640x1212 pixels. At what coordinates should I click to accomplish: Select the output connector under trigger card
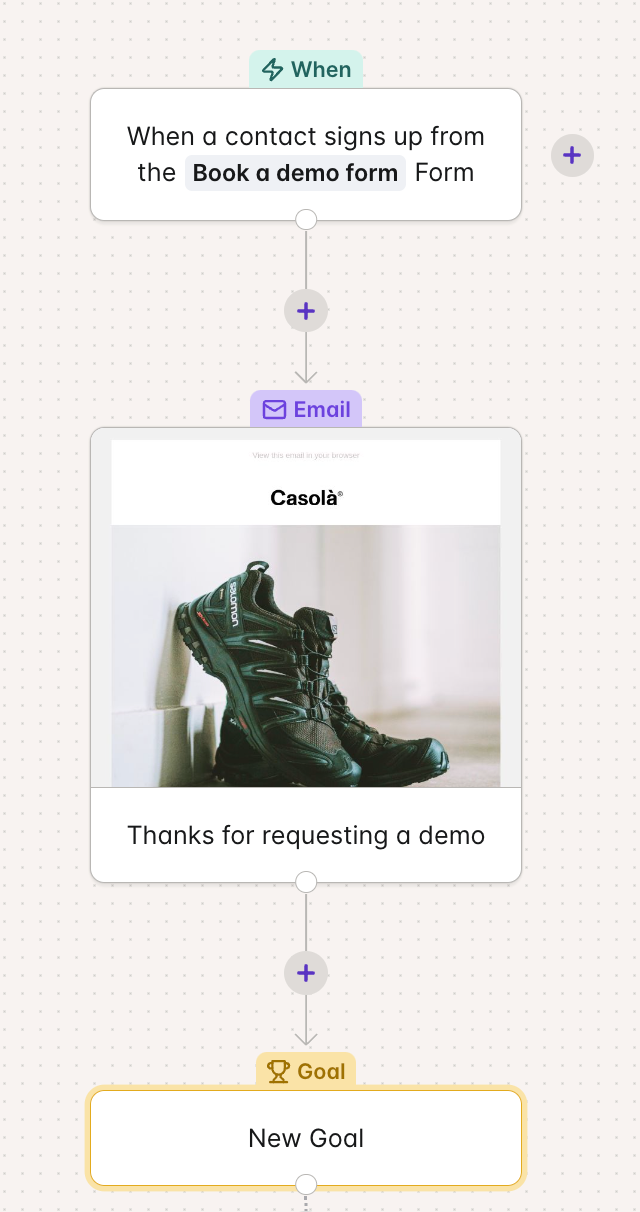[306, 220]
